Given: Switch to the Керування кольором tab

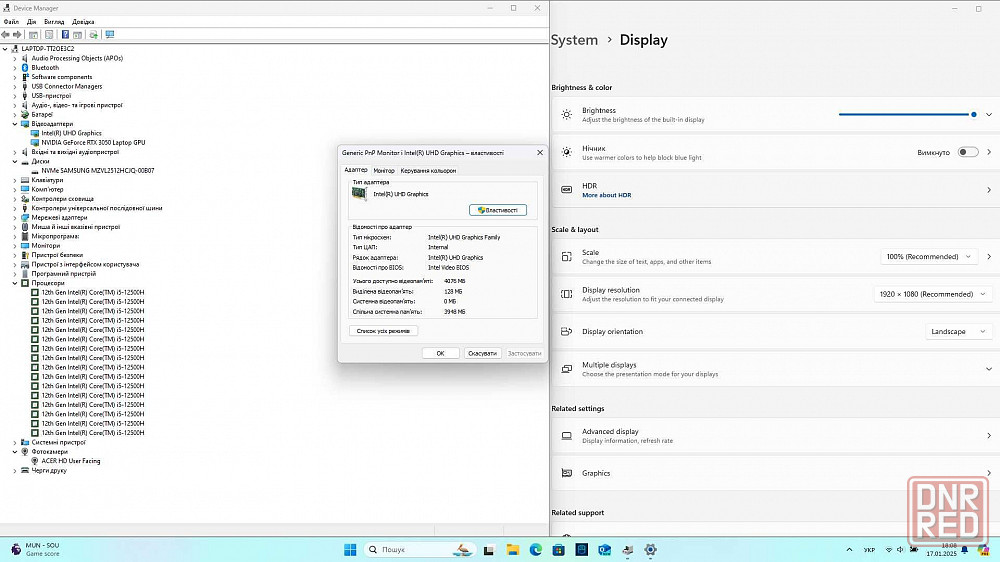Looking at the screenshot, I should coord(428,171).
